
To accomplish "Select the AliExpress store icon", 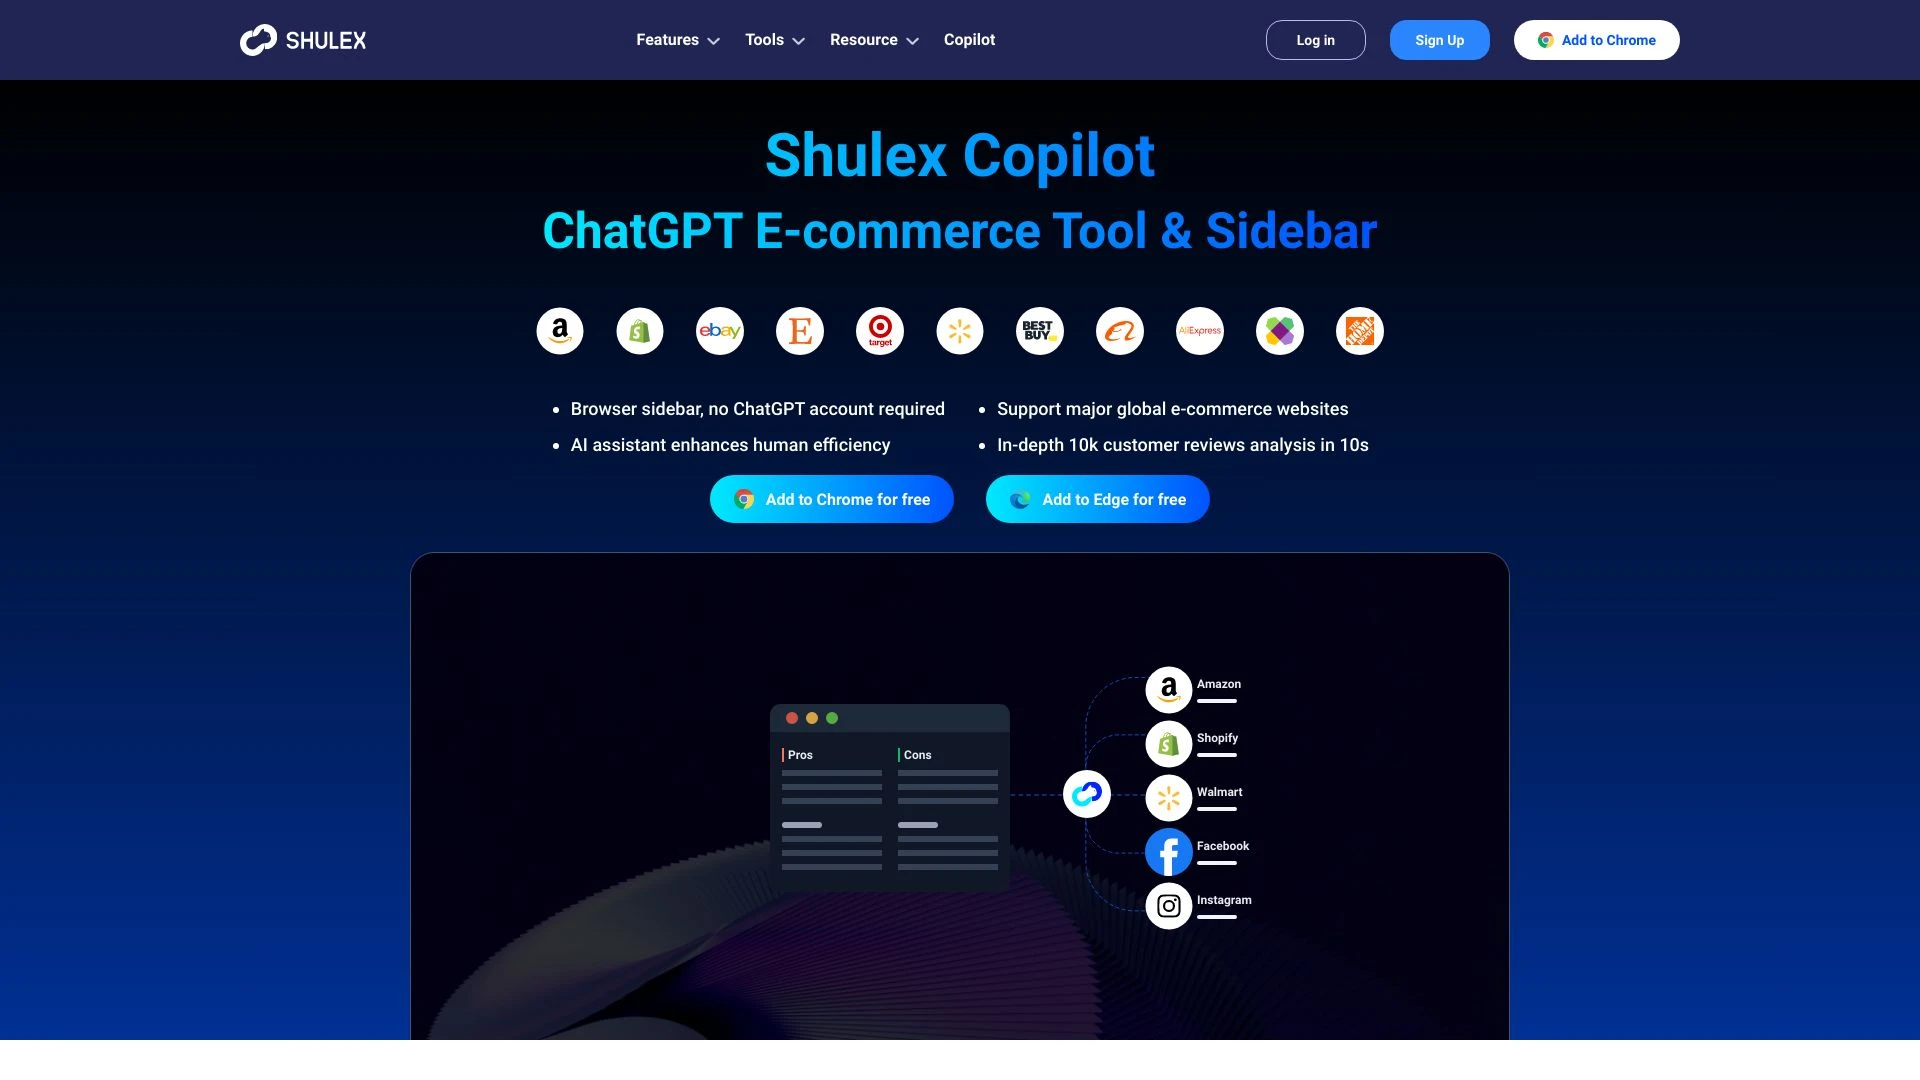I will pyautogui.click(x=1199, y=330).
